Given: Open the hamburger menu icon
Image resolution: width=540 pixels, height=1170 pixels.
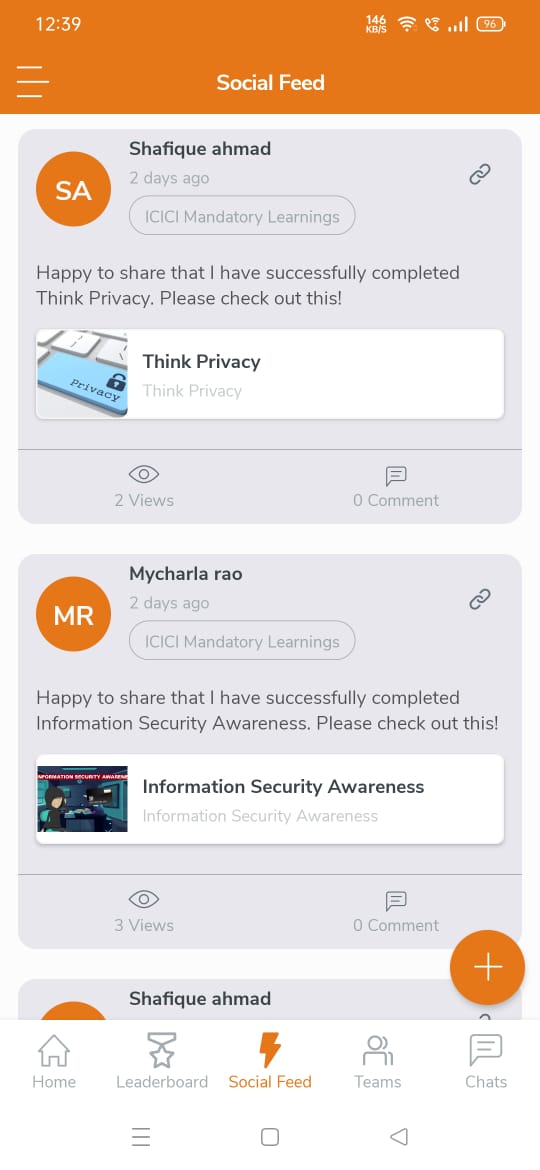Looking at the screenshot, I should click(x=32, y=81).
